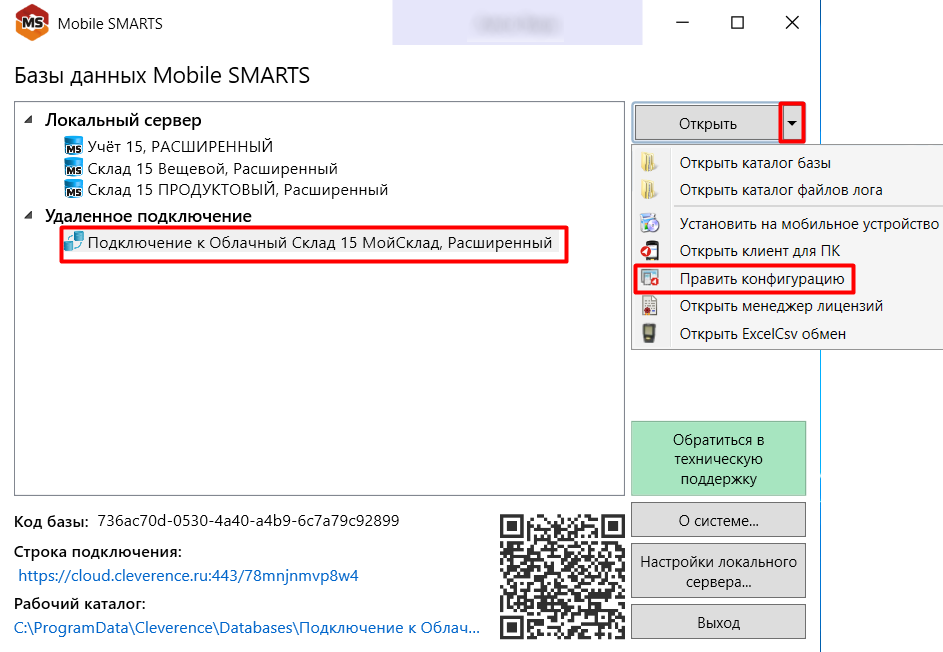Click the Код базы label
The image size is (943, 652).
click(51, 521)
